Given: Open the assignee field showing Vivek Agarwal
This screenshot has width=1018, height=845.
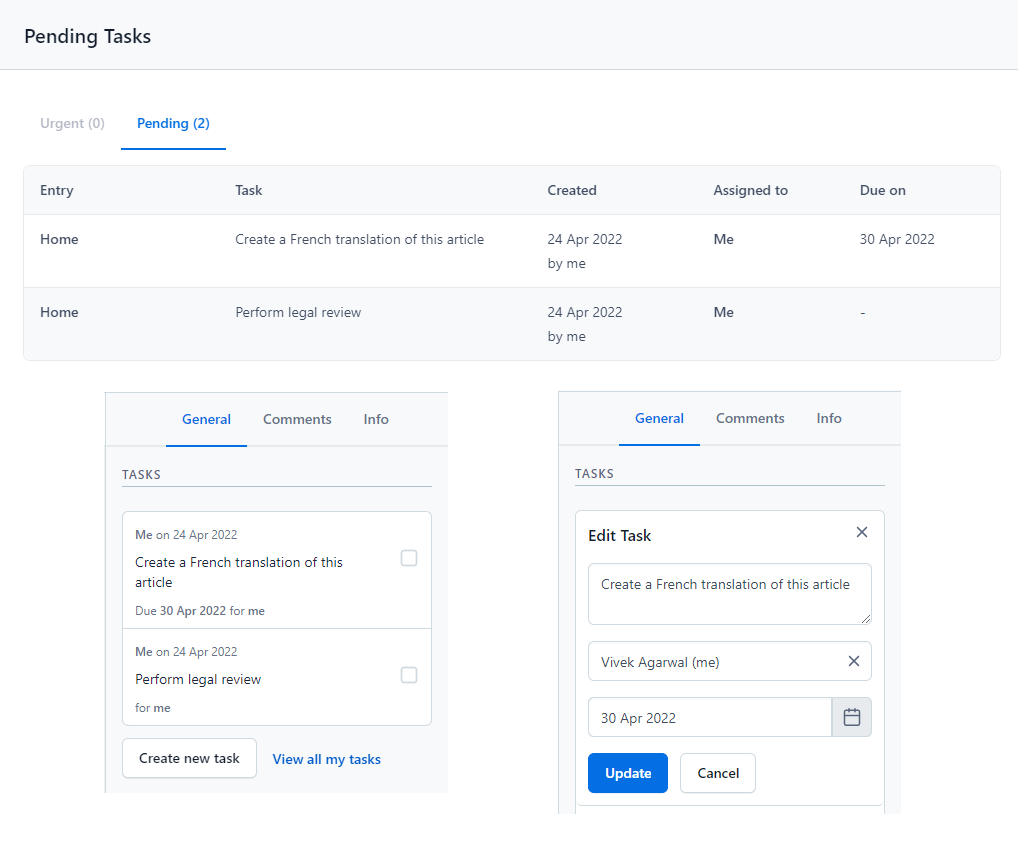Looking at the screenshot, I should (710, 661).
